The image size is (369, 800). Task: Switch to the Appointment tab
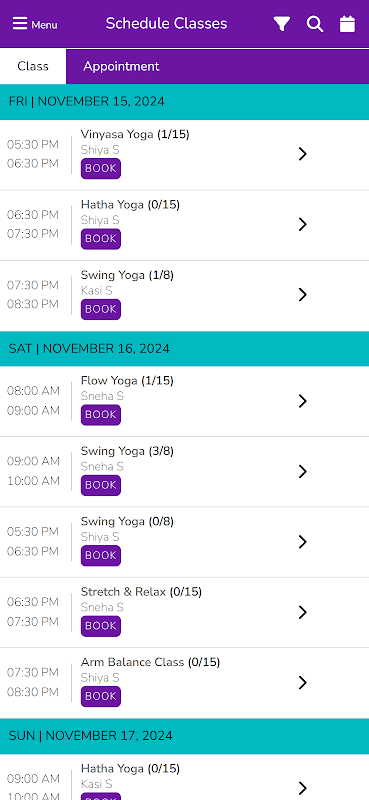click(121, 66)
